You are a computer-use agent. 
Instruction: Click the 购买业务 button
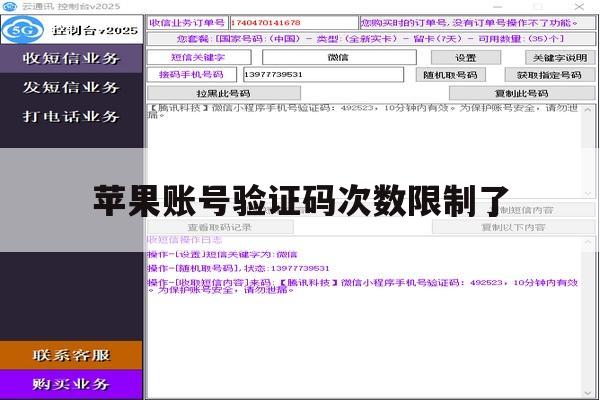[x=71, y=384]
